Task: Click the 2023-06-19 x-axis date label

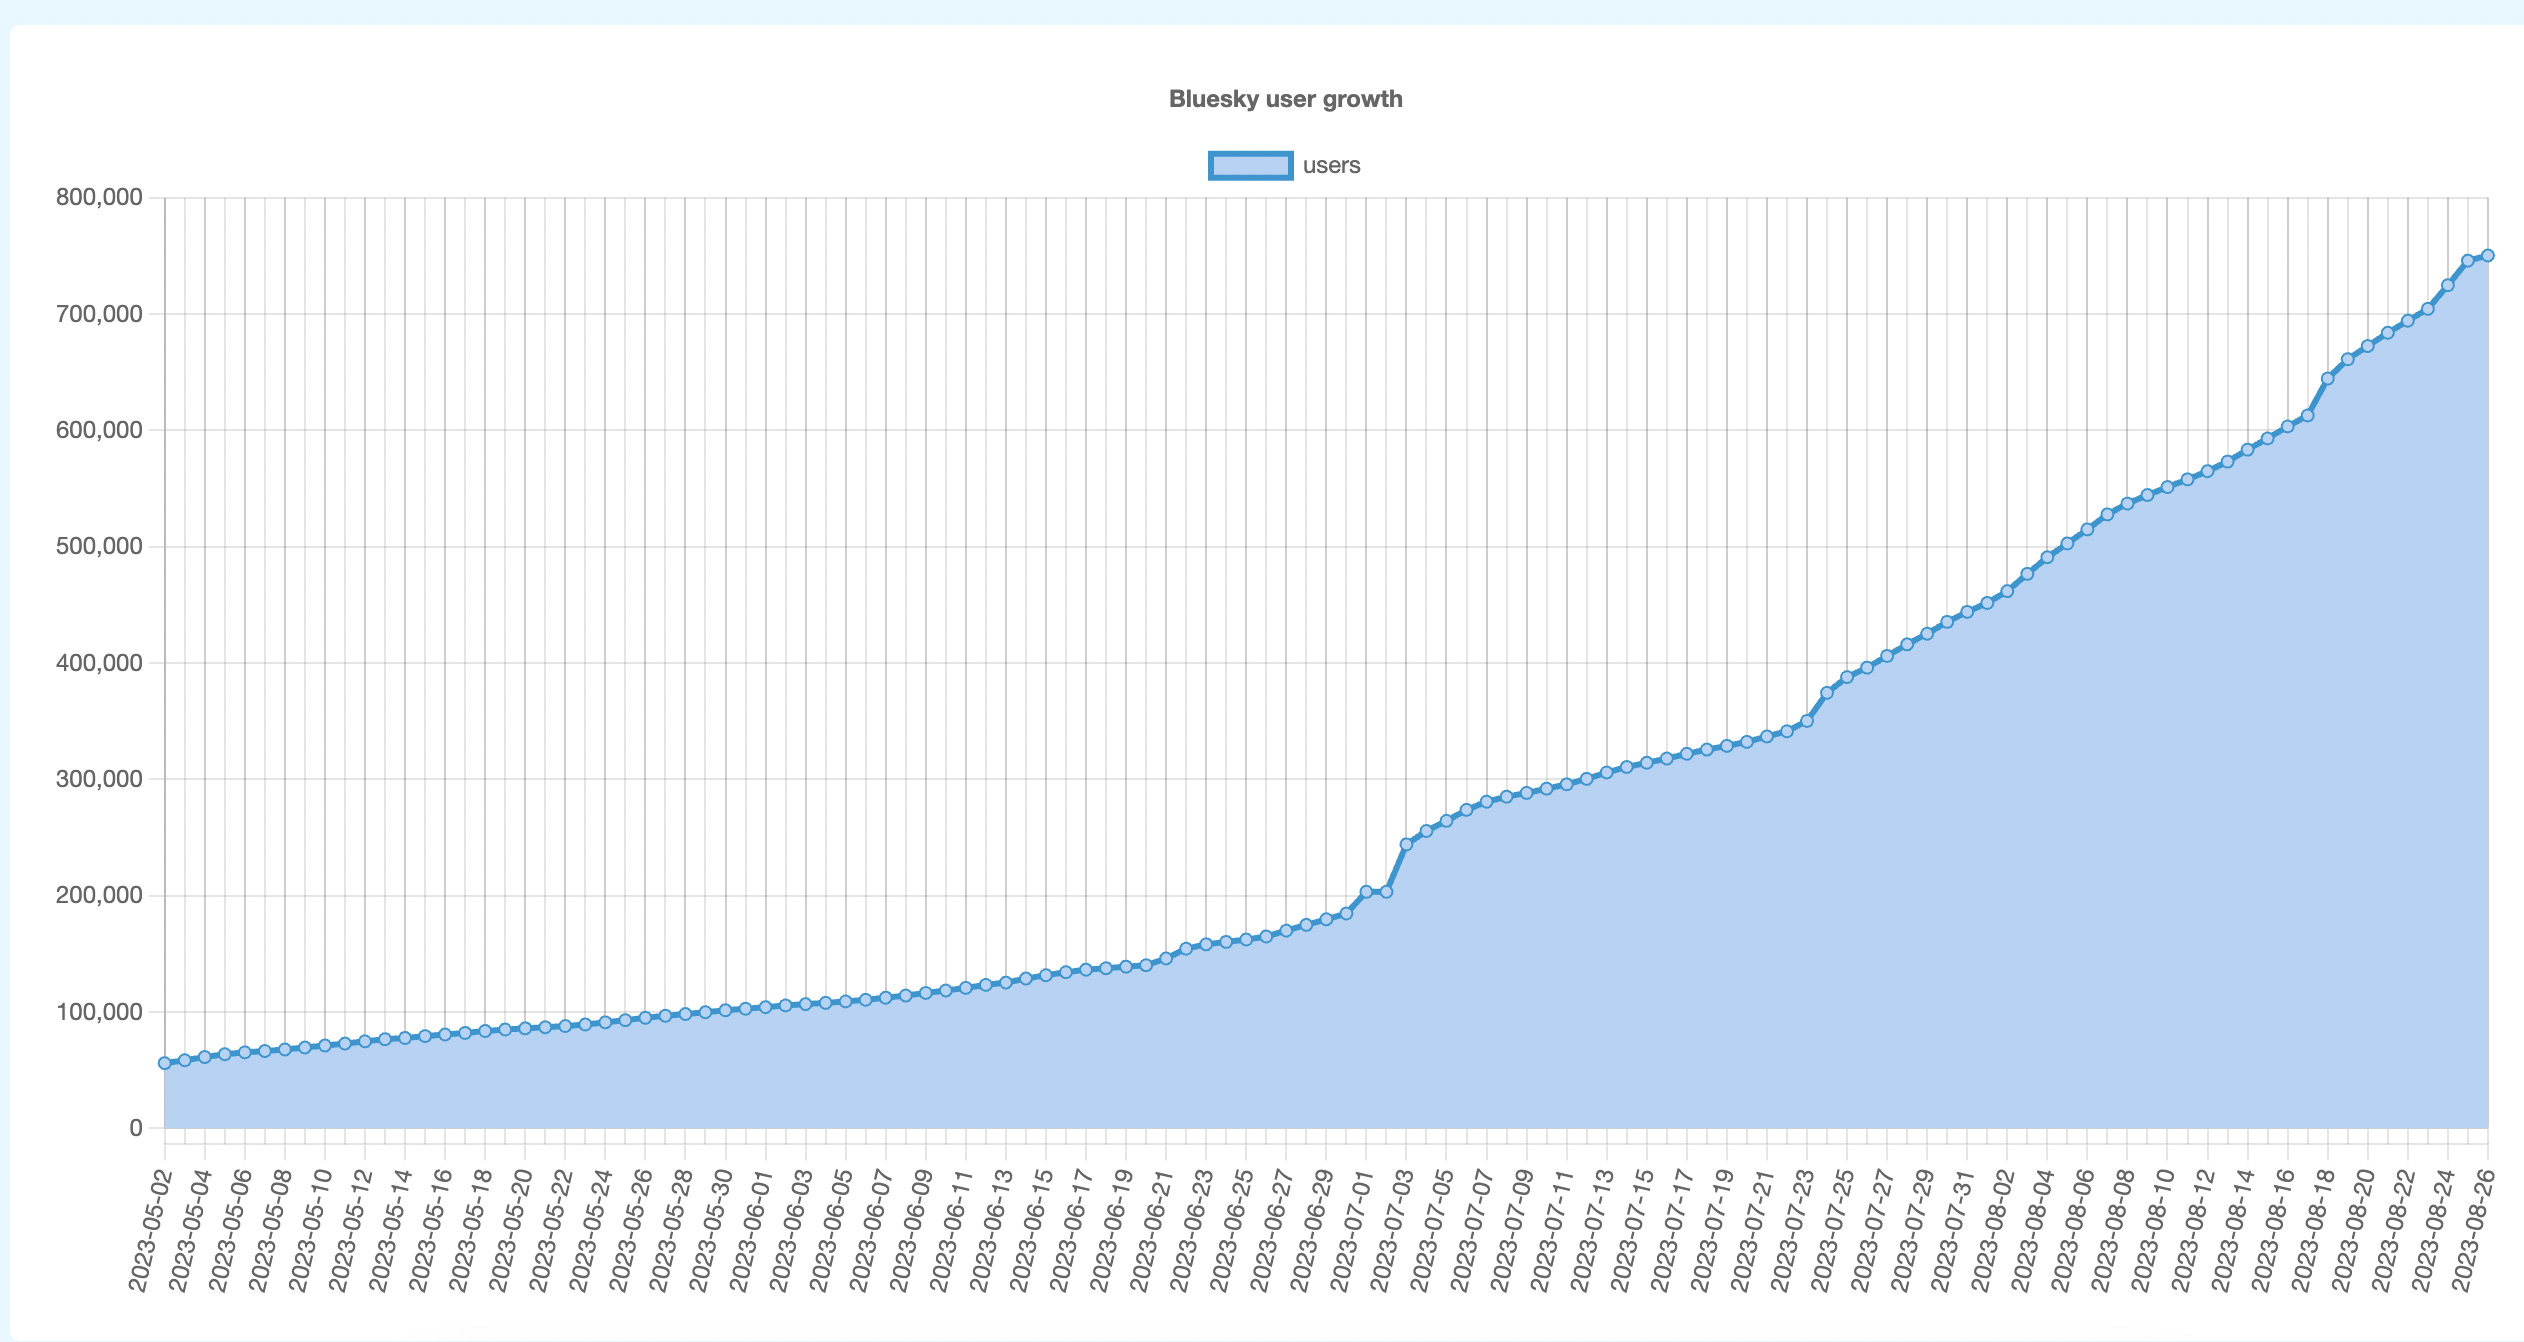Action: [1111, 1230]
